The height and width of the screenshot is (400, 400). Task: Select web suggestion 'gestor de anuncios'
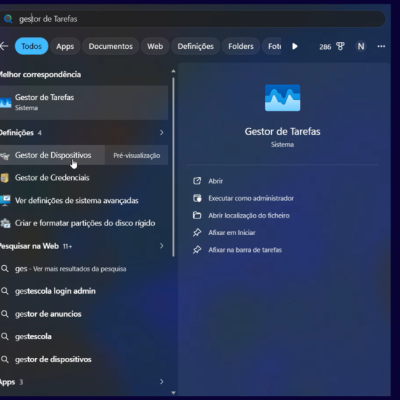tap(84, 314)
